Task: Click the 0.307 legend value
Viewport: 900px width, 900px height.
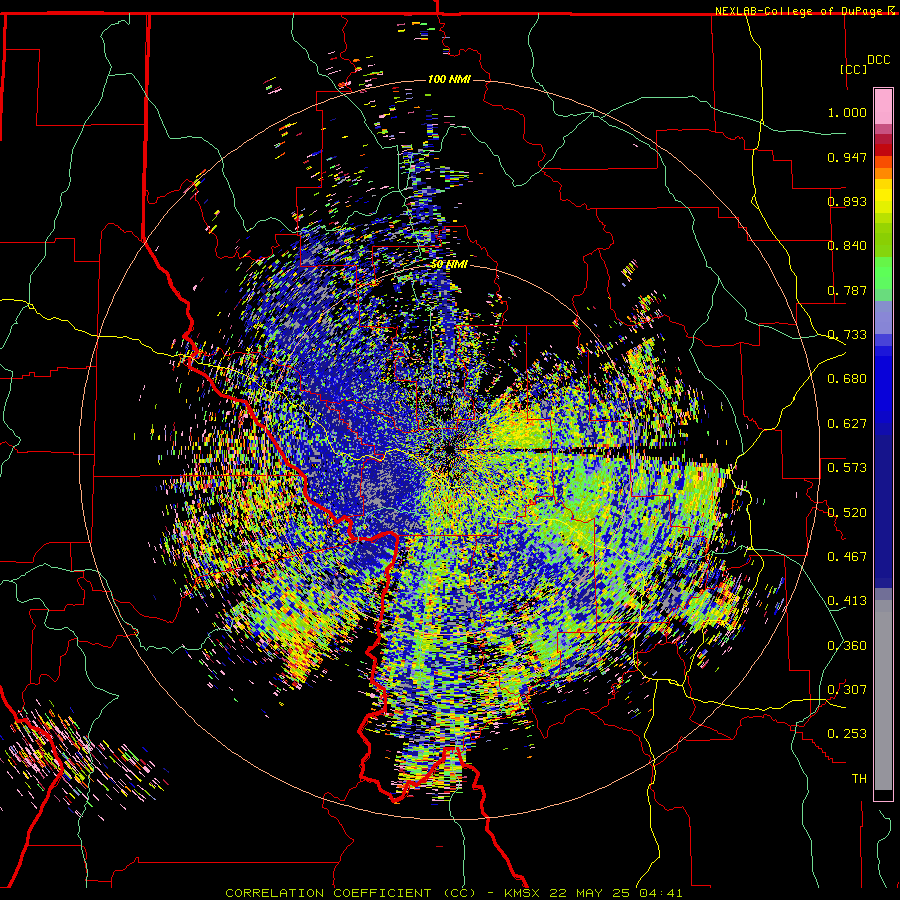Action: click(x=847, y=690)
